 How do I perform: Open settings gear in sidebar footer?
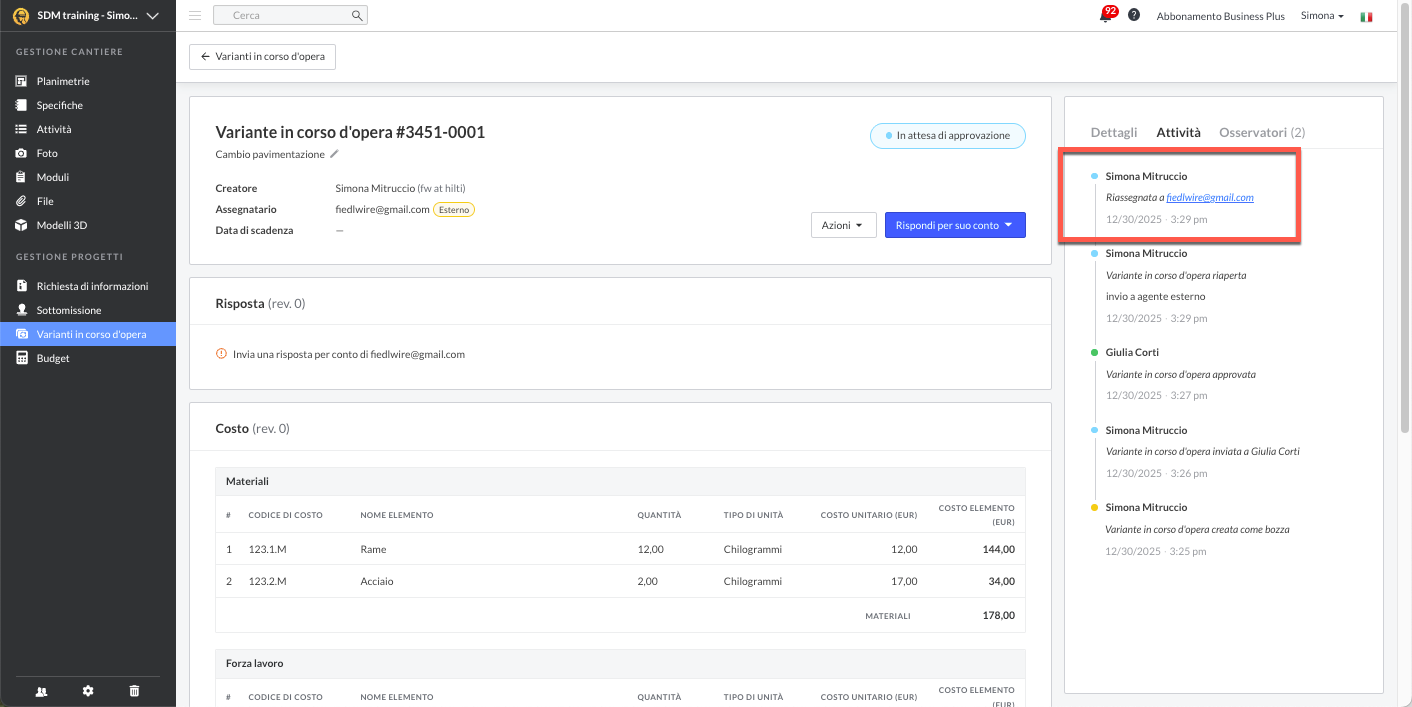pyautogui.click(x=88, y=691)
